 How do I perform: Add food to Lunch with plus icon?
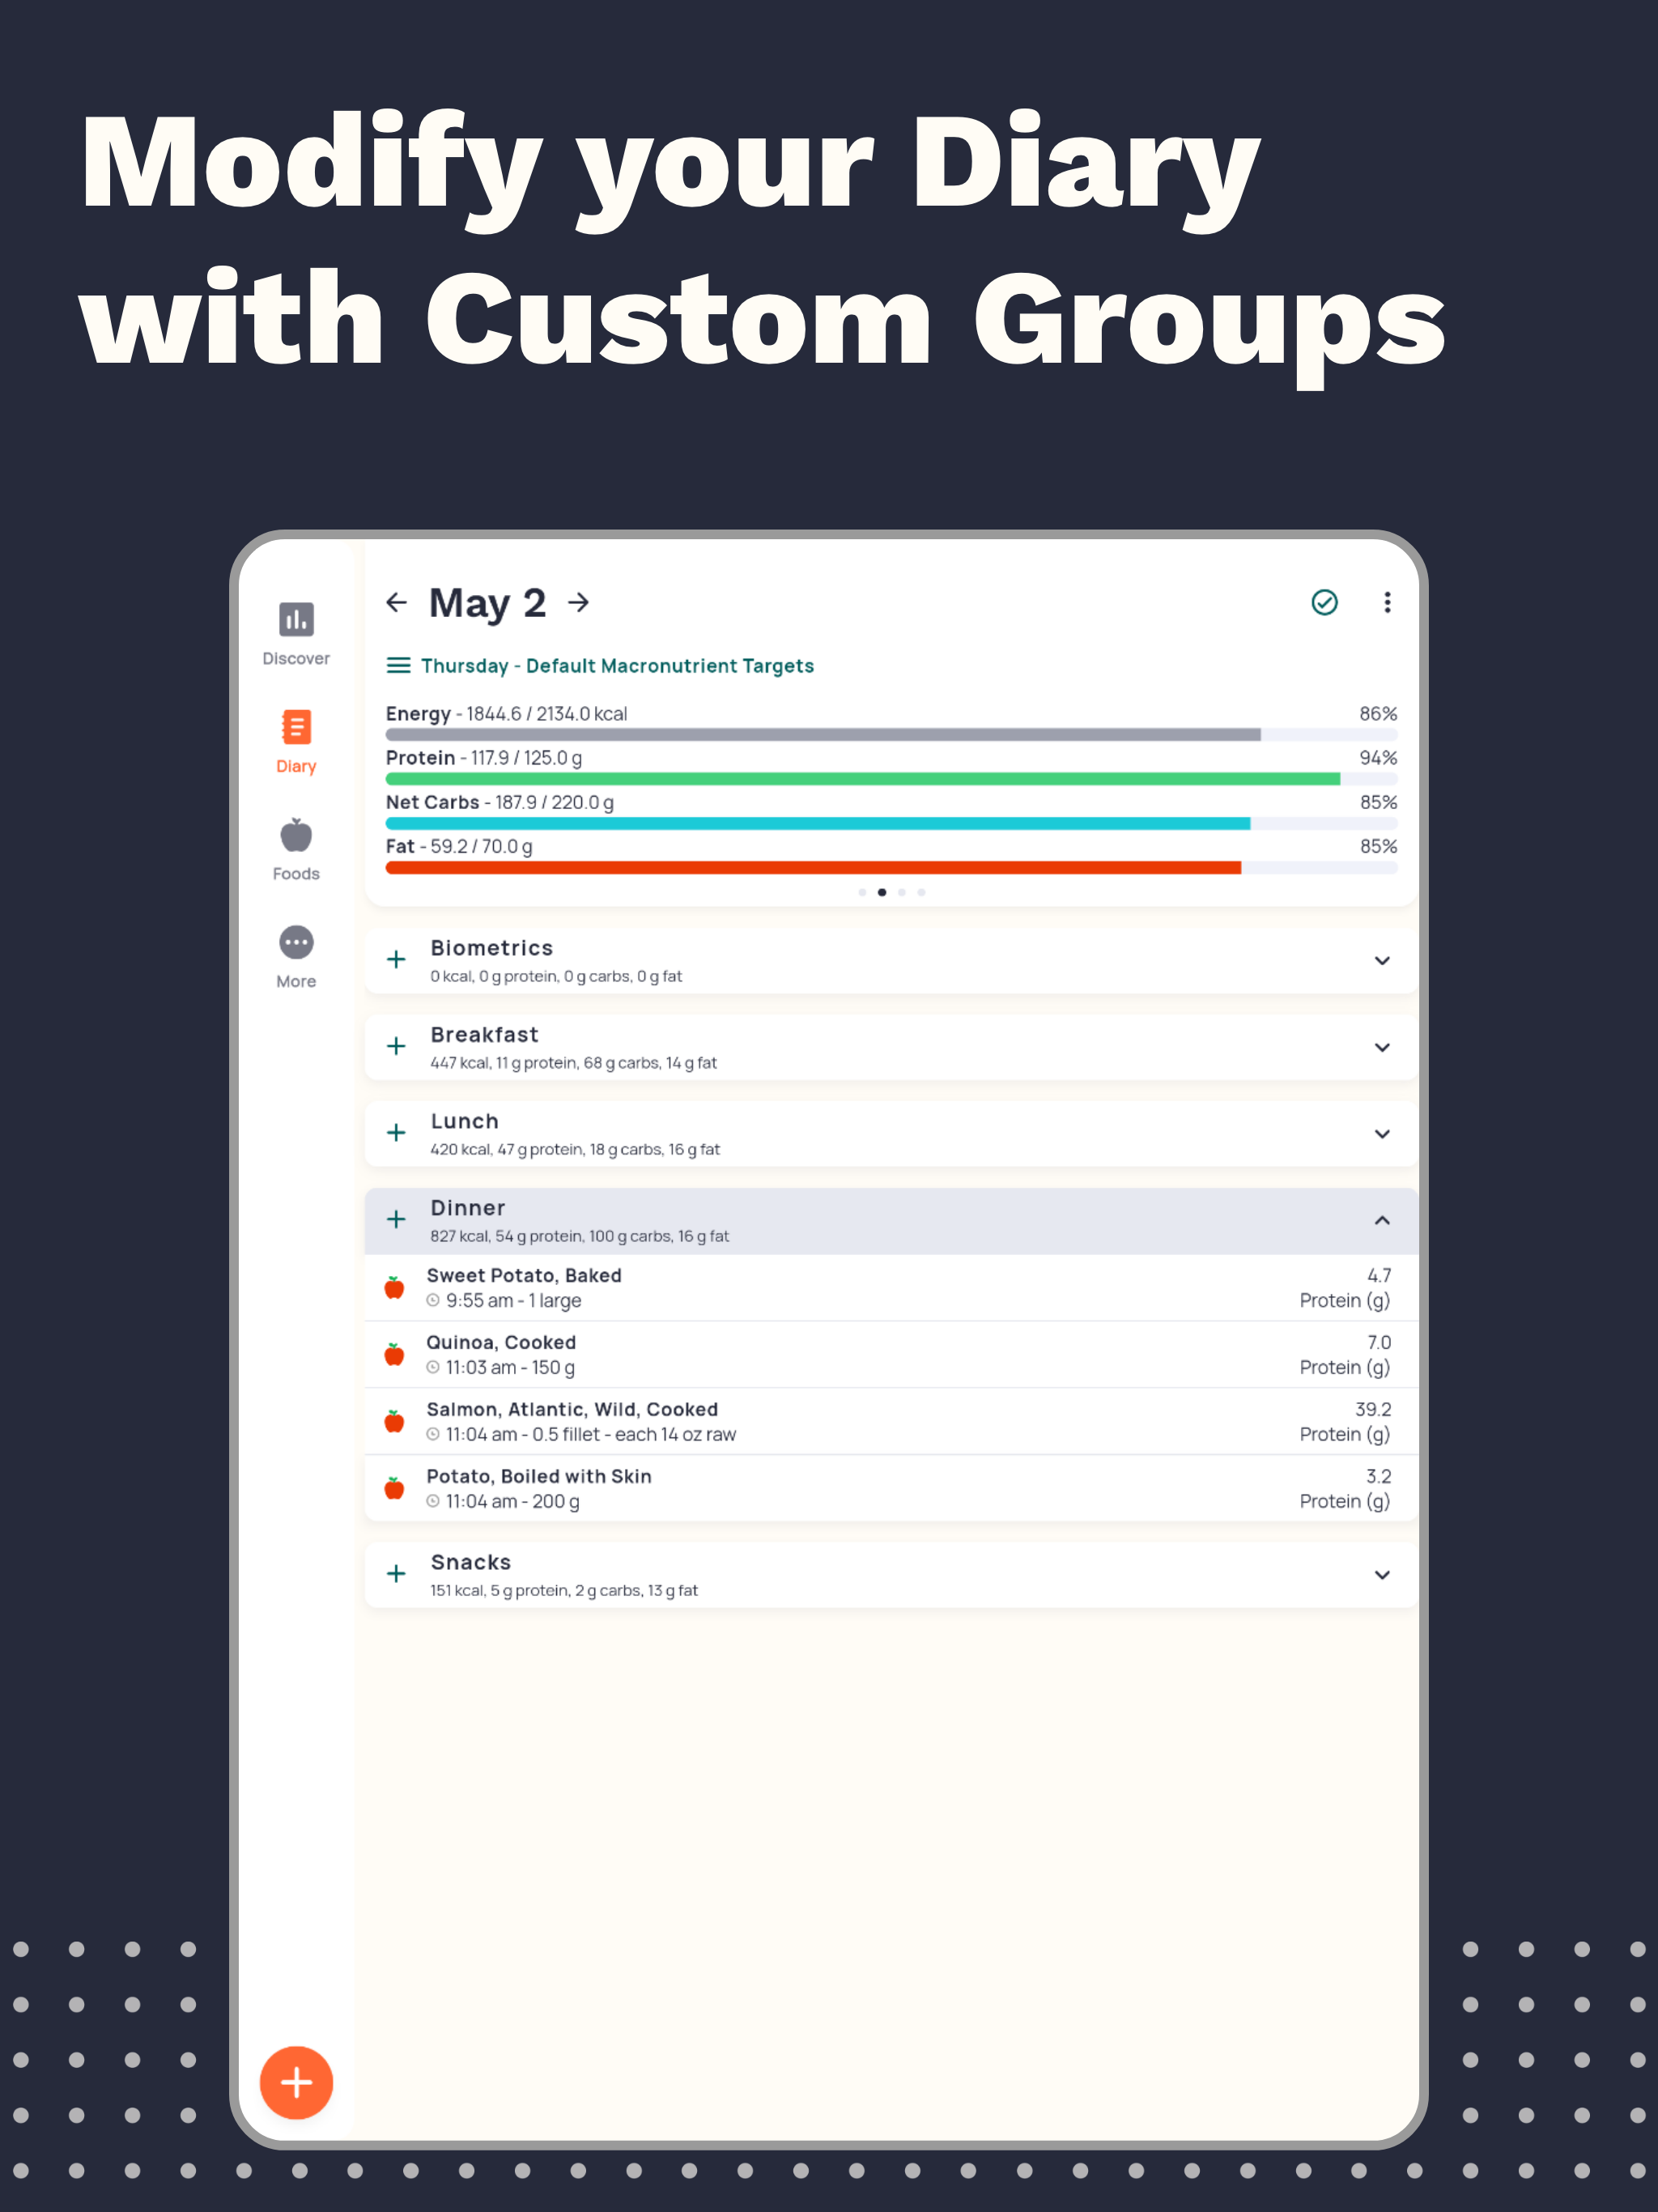coord(396,1132)
